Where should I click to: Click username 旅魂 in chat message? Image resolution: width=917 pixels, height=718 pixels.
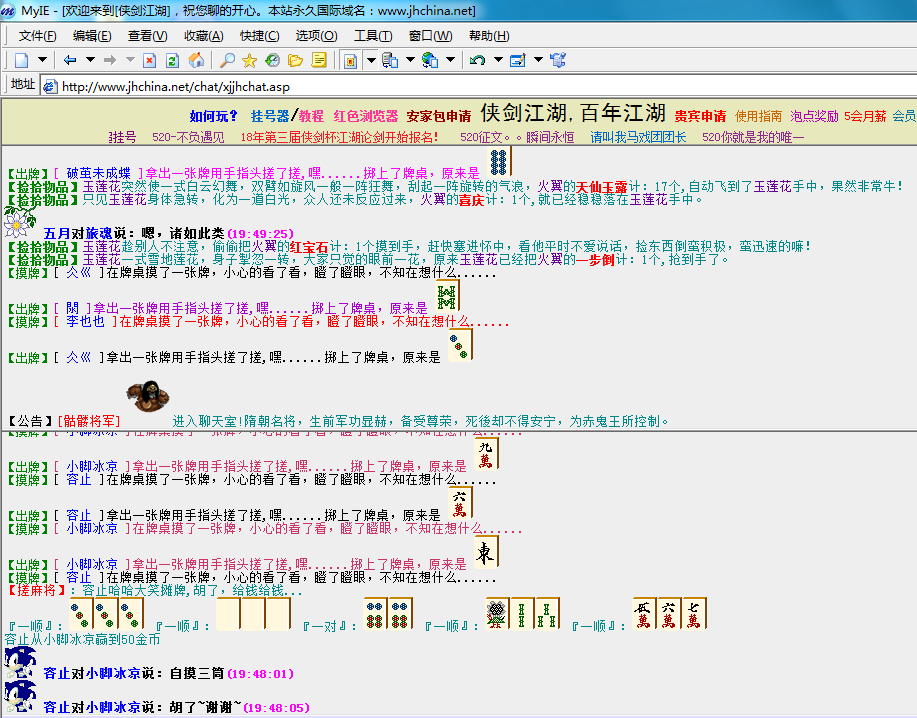pos(98,234)
